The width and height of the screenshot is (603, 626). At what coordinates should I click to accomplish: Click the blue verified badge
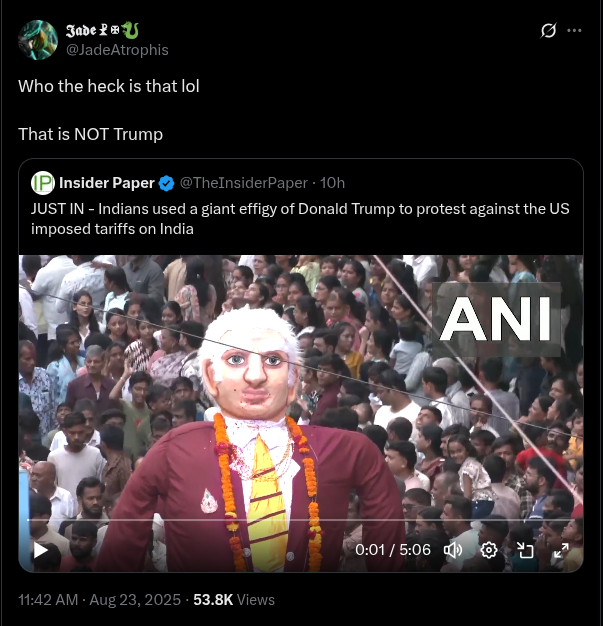tap(166, 183)
